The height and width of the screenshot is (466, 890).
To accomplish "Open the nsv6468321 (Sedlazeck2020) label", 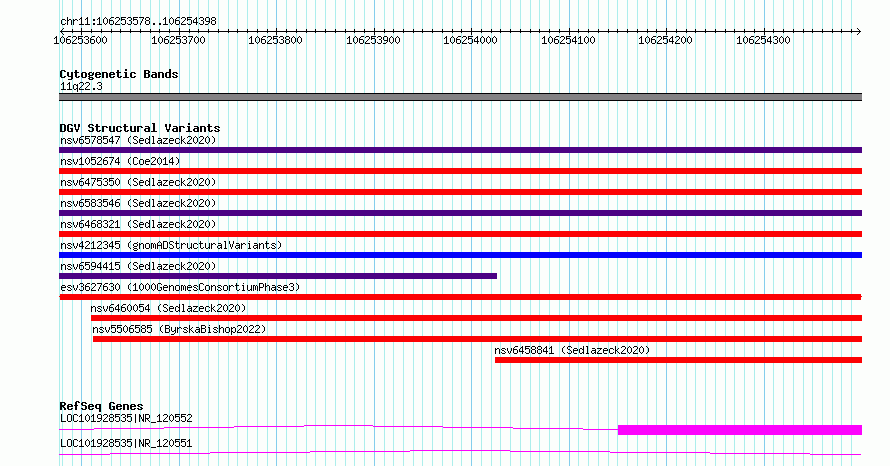I will coord(138,224).
